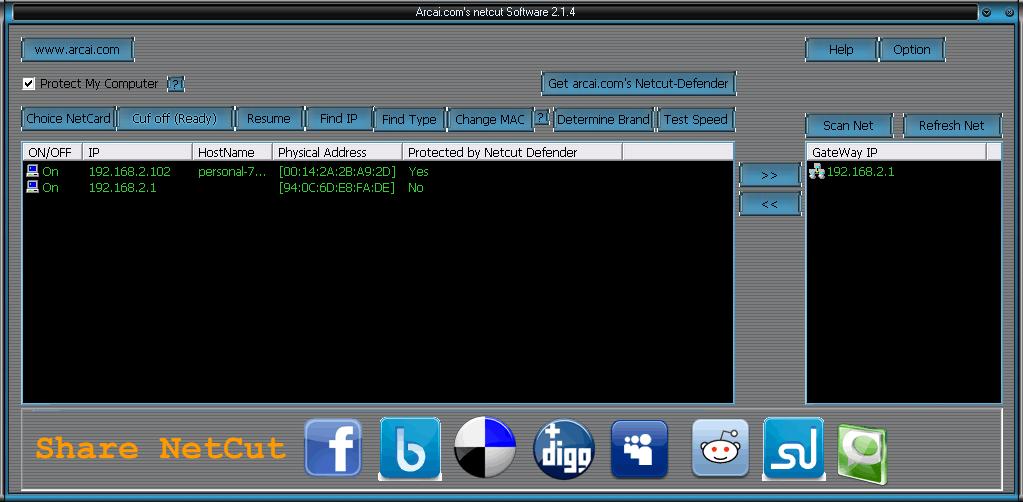Image resolution: width=1023 pixels, height=502 pixels.
Task: Move selection left with << button
Action: pyautogui.click(x=769, y=204)
